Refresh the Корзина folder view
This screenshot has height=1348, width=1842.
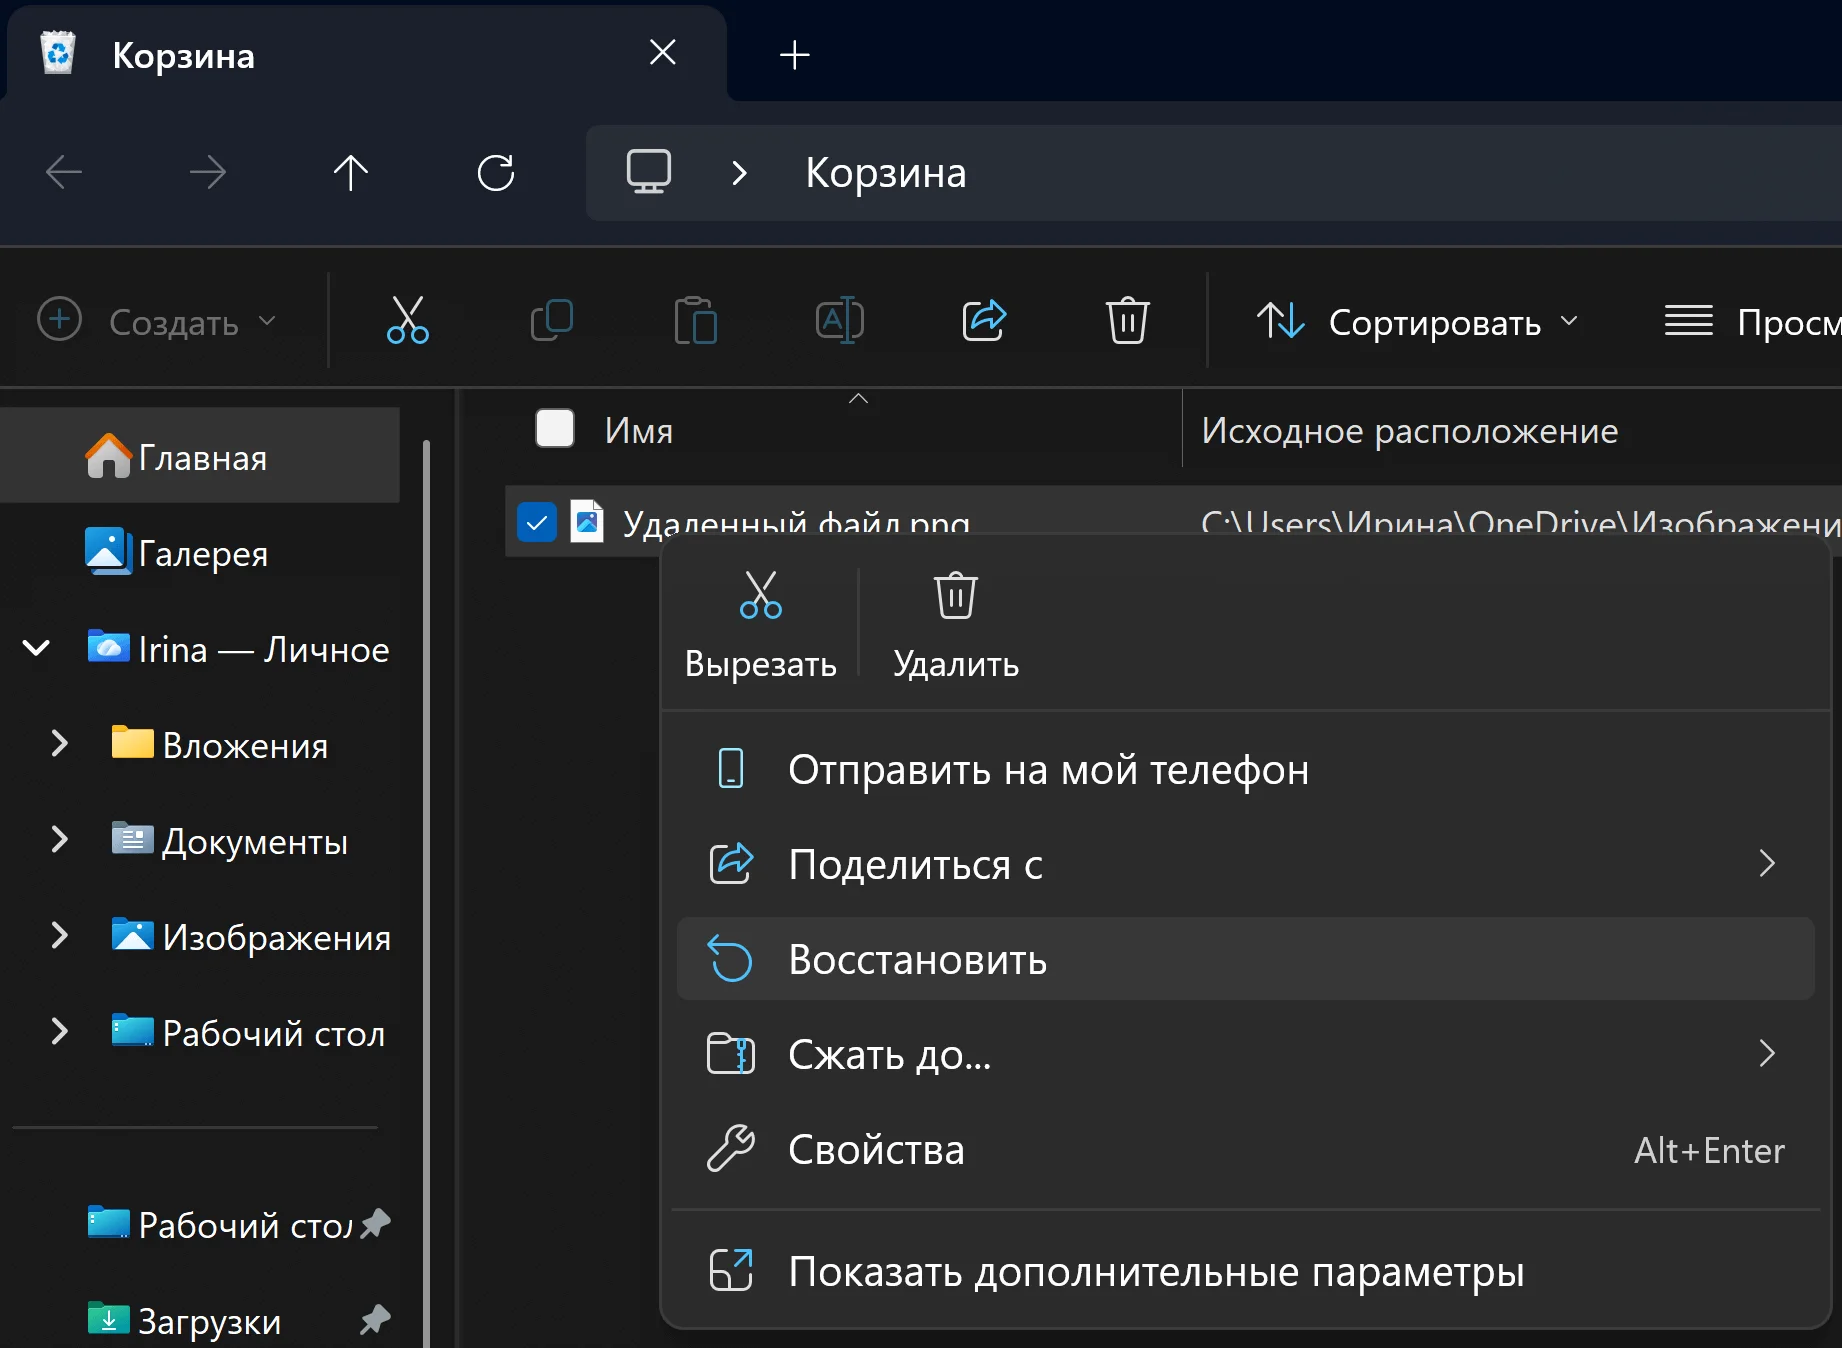coord(496,173)
